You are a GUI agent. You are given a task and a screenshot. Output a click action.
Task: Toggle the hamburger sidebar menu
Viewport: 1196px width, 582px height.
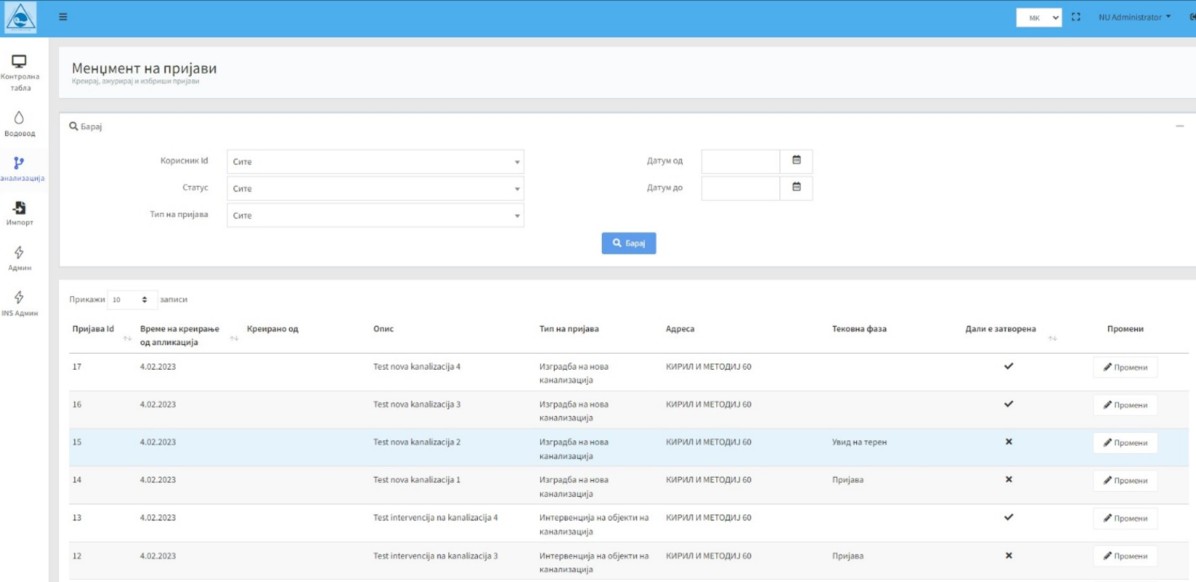(x=63, y=17)
